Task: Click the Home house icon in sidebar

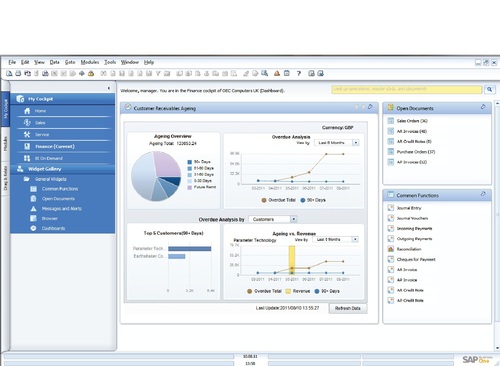Action: pyautogui.click(x=27, y=111)
